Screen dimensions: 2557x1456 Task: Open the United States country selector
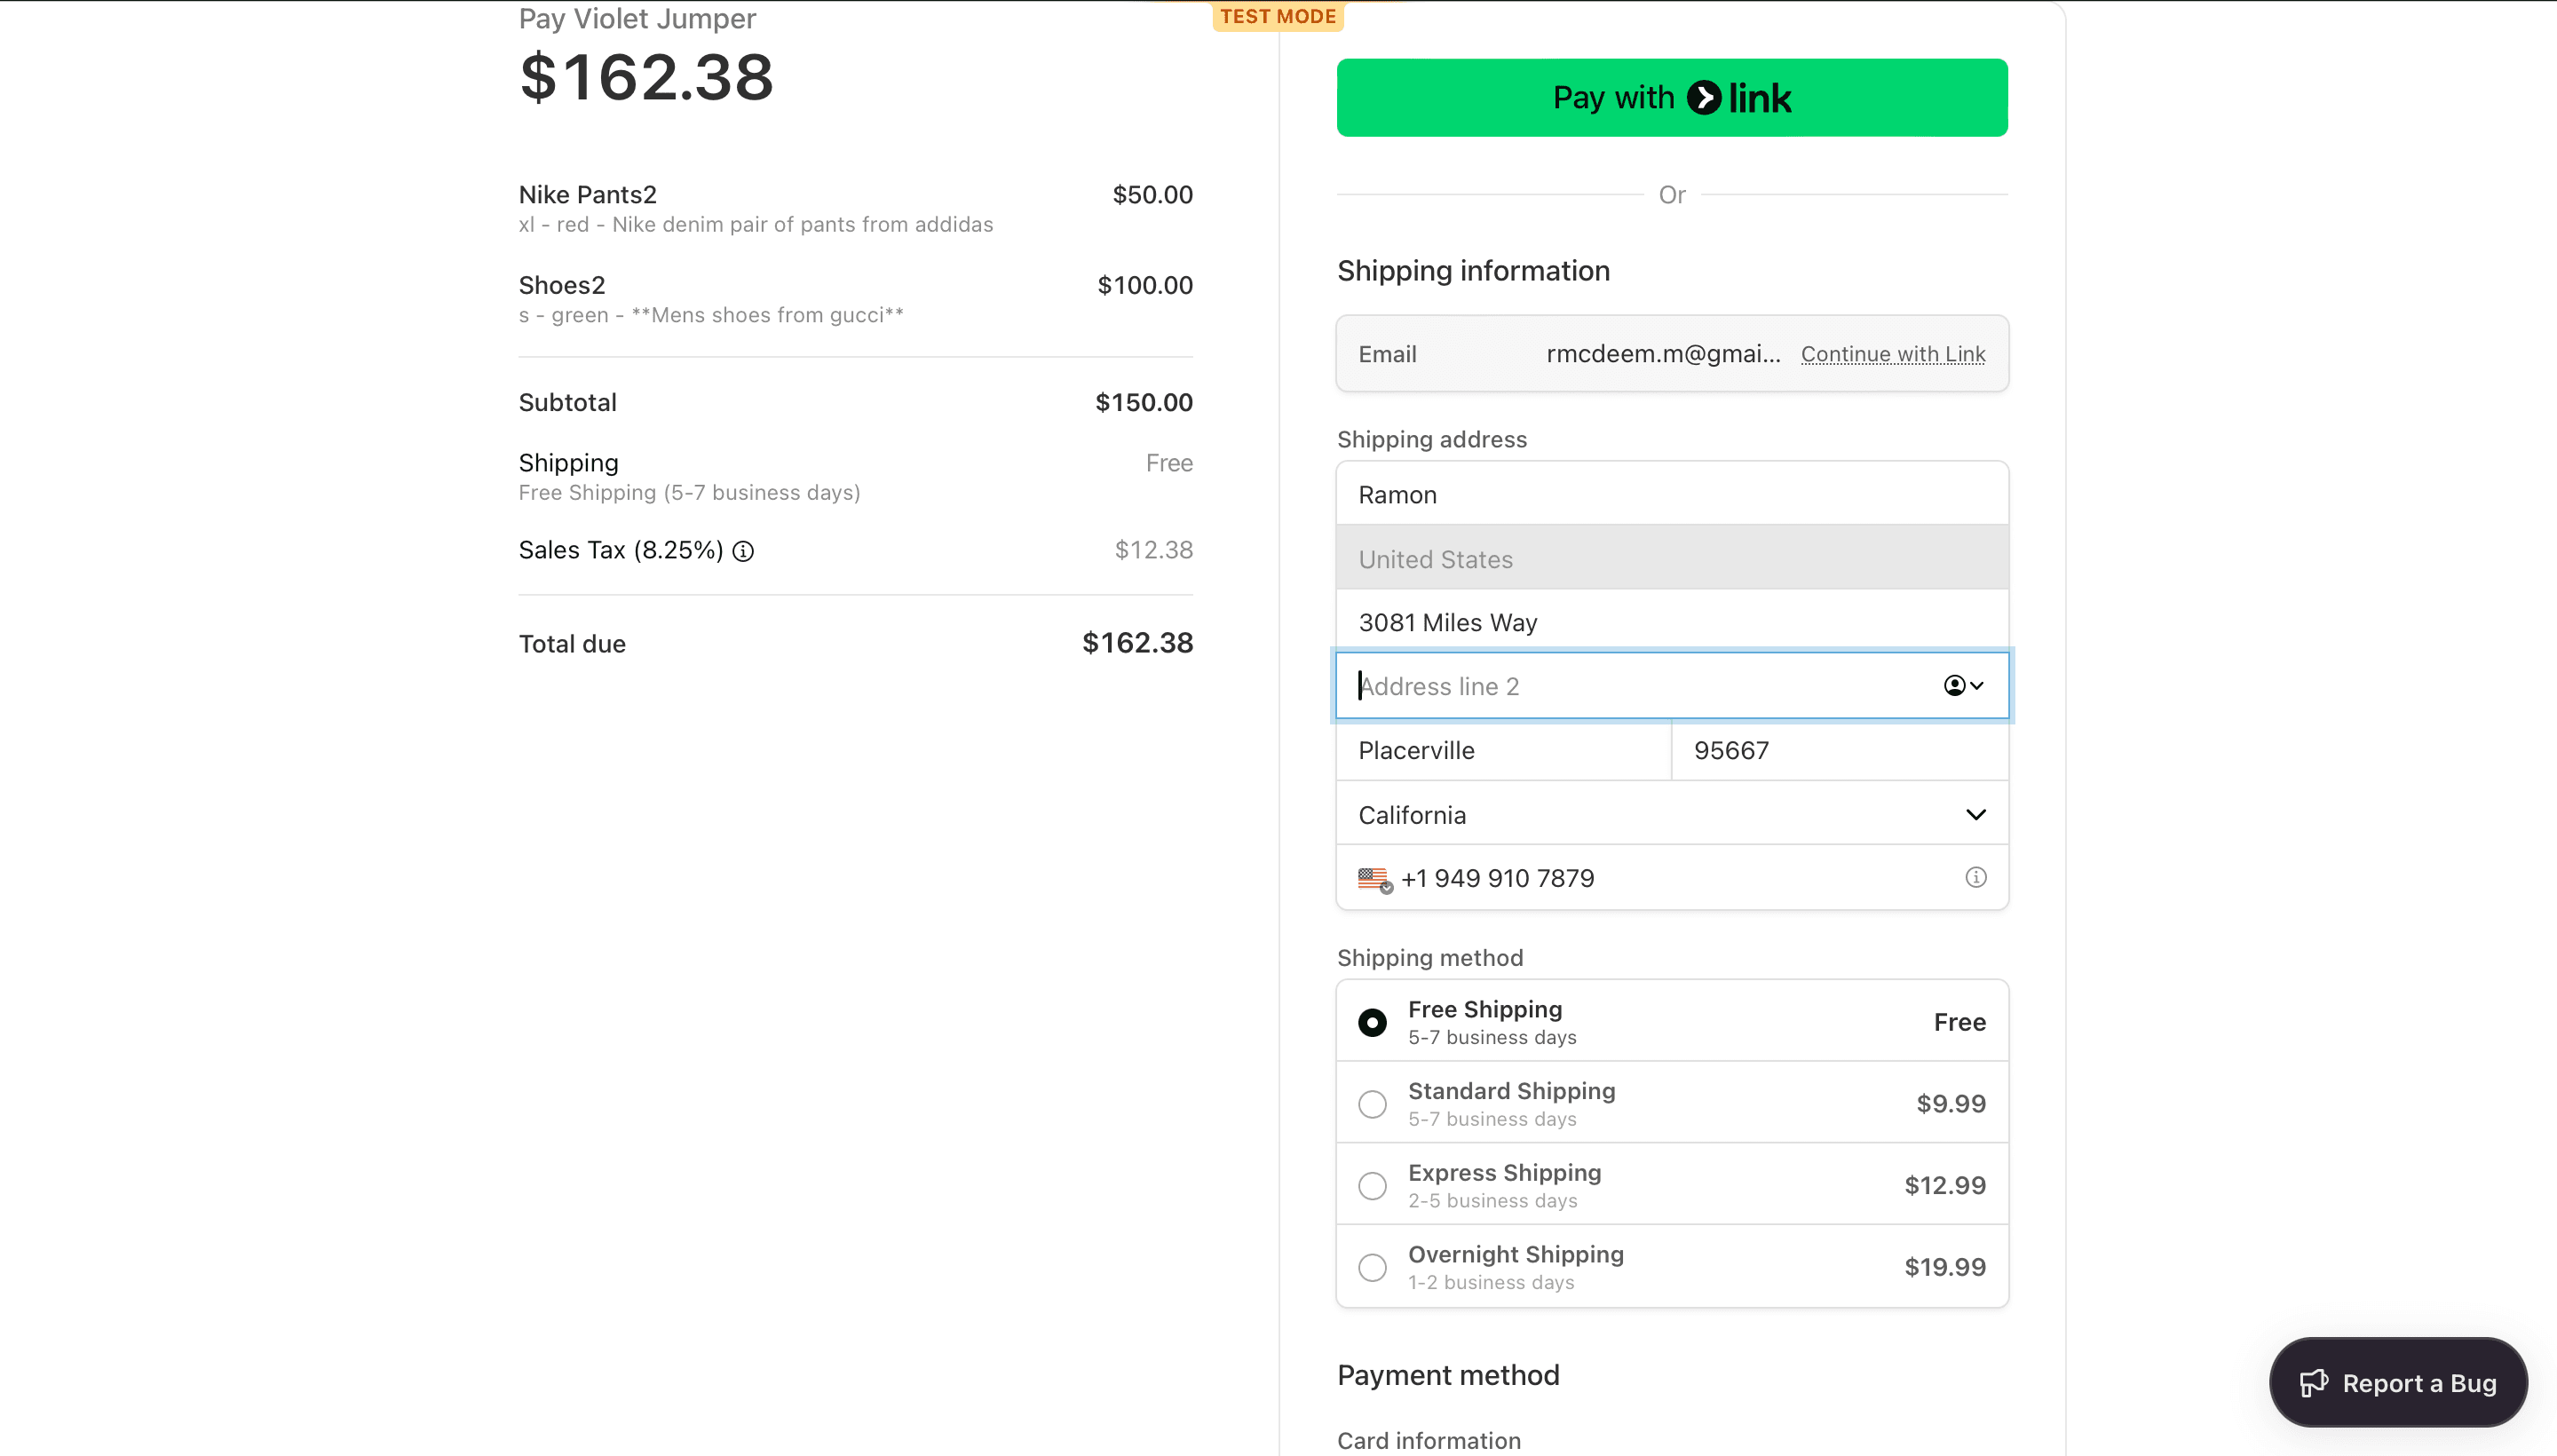(x=1672, y=558)
